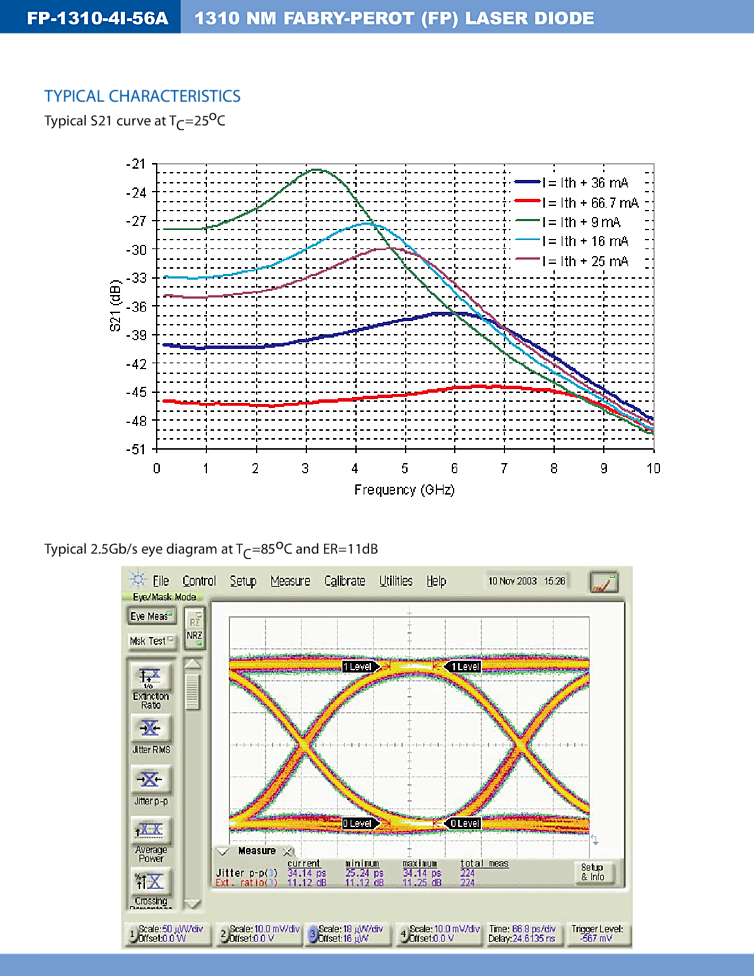Open the Utilities menu
This screenshot has width=754, height=976.
pyautogui.click(x=395, y=581)
